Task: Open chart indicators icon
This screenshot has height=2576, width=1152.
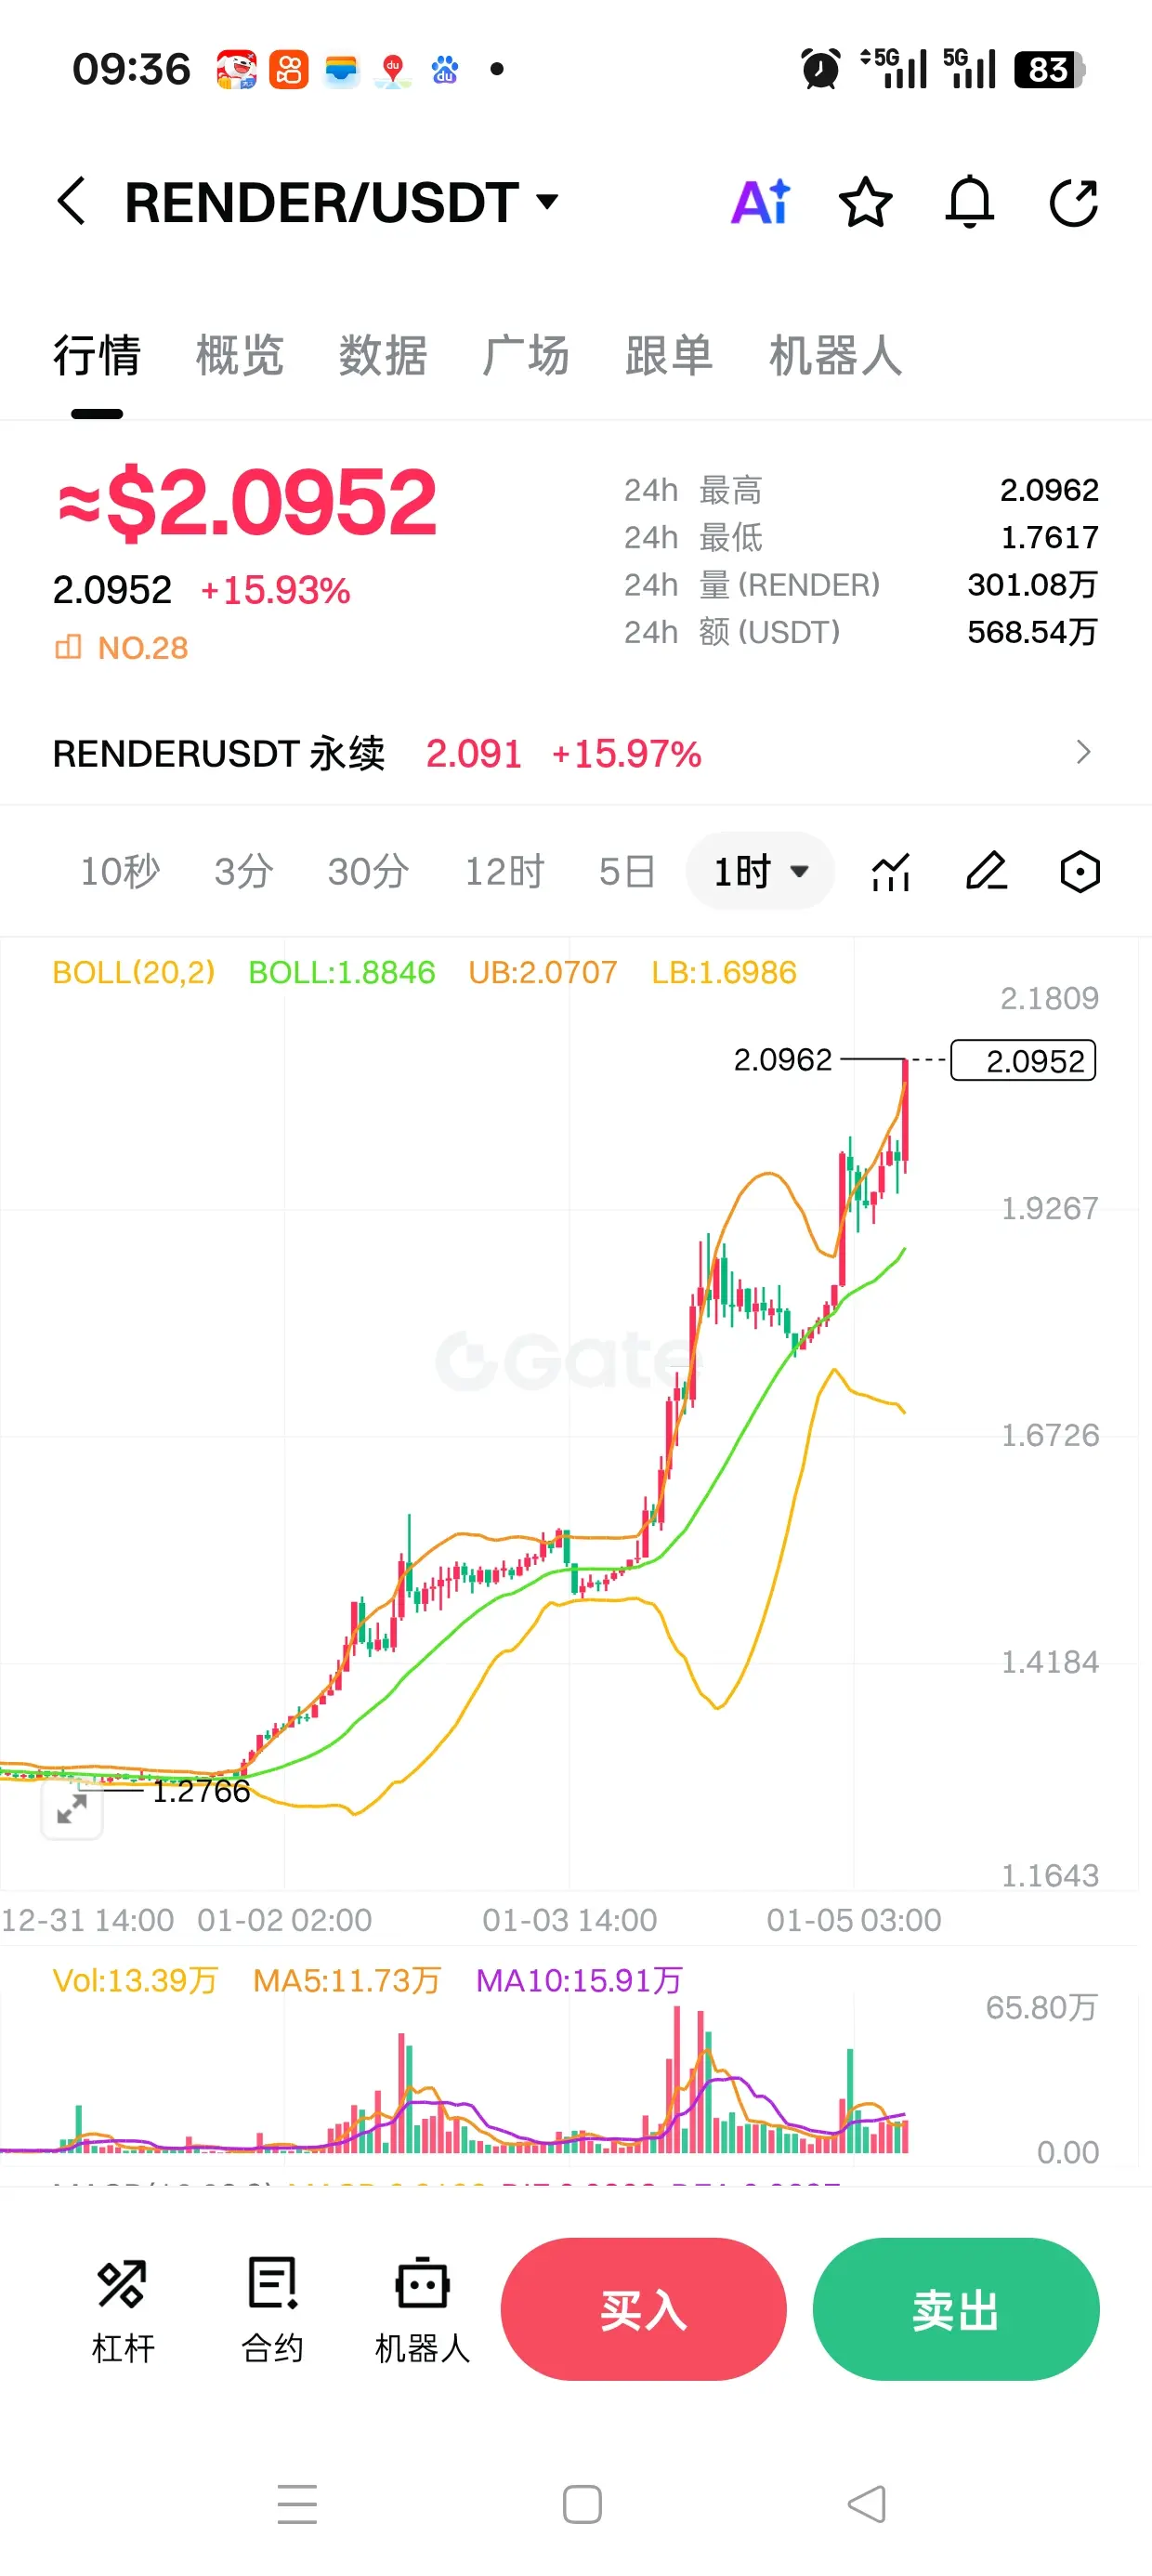Action: (890, 871)
